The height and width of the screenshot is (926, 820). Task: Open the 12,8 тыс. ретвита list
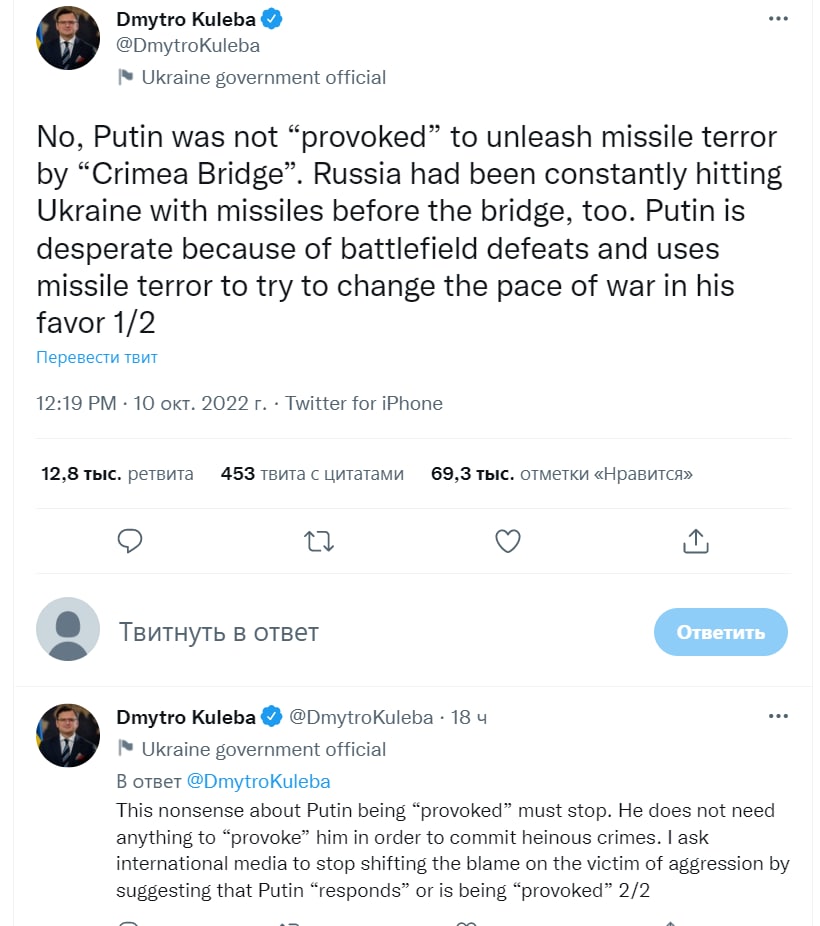click(117, 473)
